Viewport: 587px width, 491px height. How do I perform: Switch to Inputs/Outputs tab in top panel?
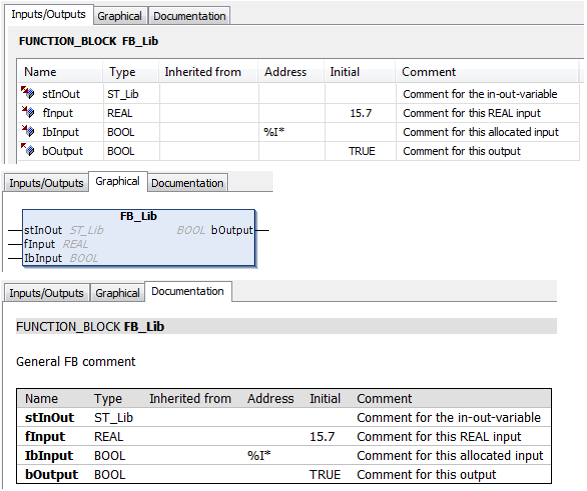click(x=48, y=15)
